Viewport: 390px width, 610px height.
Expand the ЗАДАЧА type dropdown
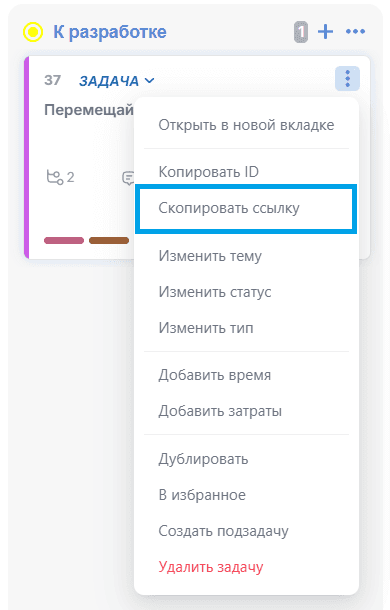pyautogui.click(x=116, y=81)
